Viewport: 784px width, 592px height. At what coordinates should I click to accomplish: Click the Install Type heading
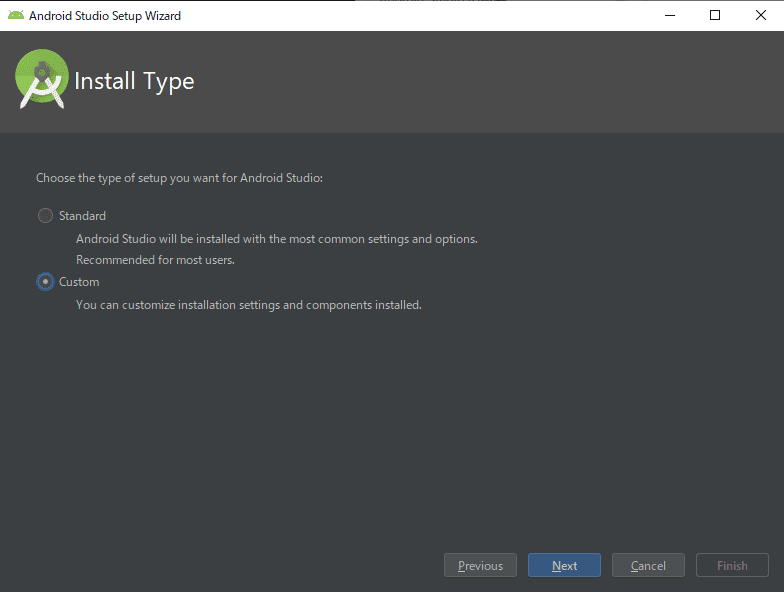pyautogui.click(x=134, y=81)
